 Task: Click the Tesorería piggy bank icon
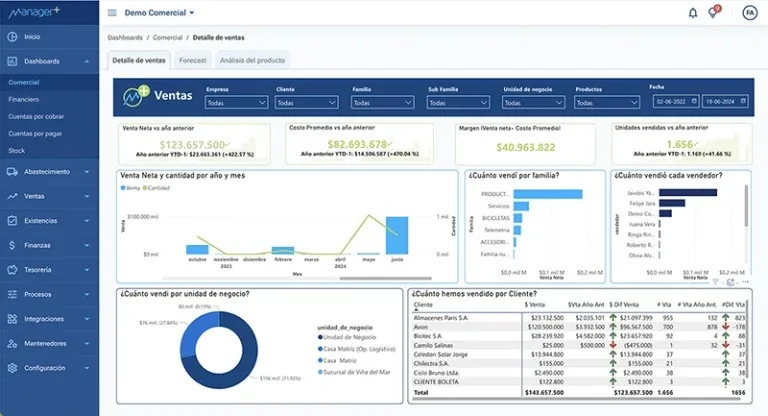click(x=12, y=270)
